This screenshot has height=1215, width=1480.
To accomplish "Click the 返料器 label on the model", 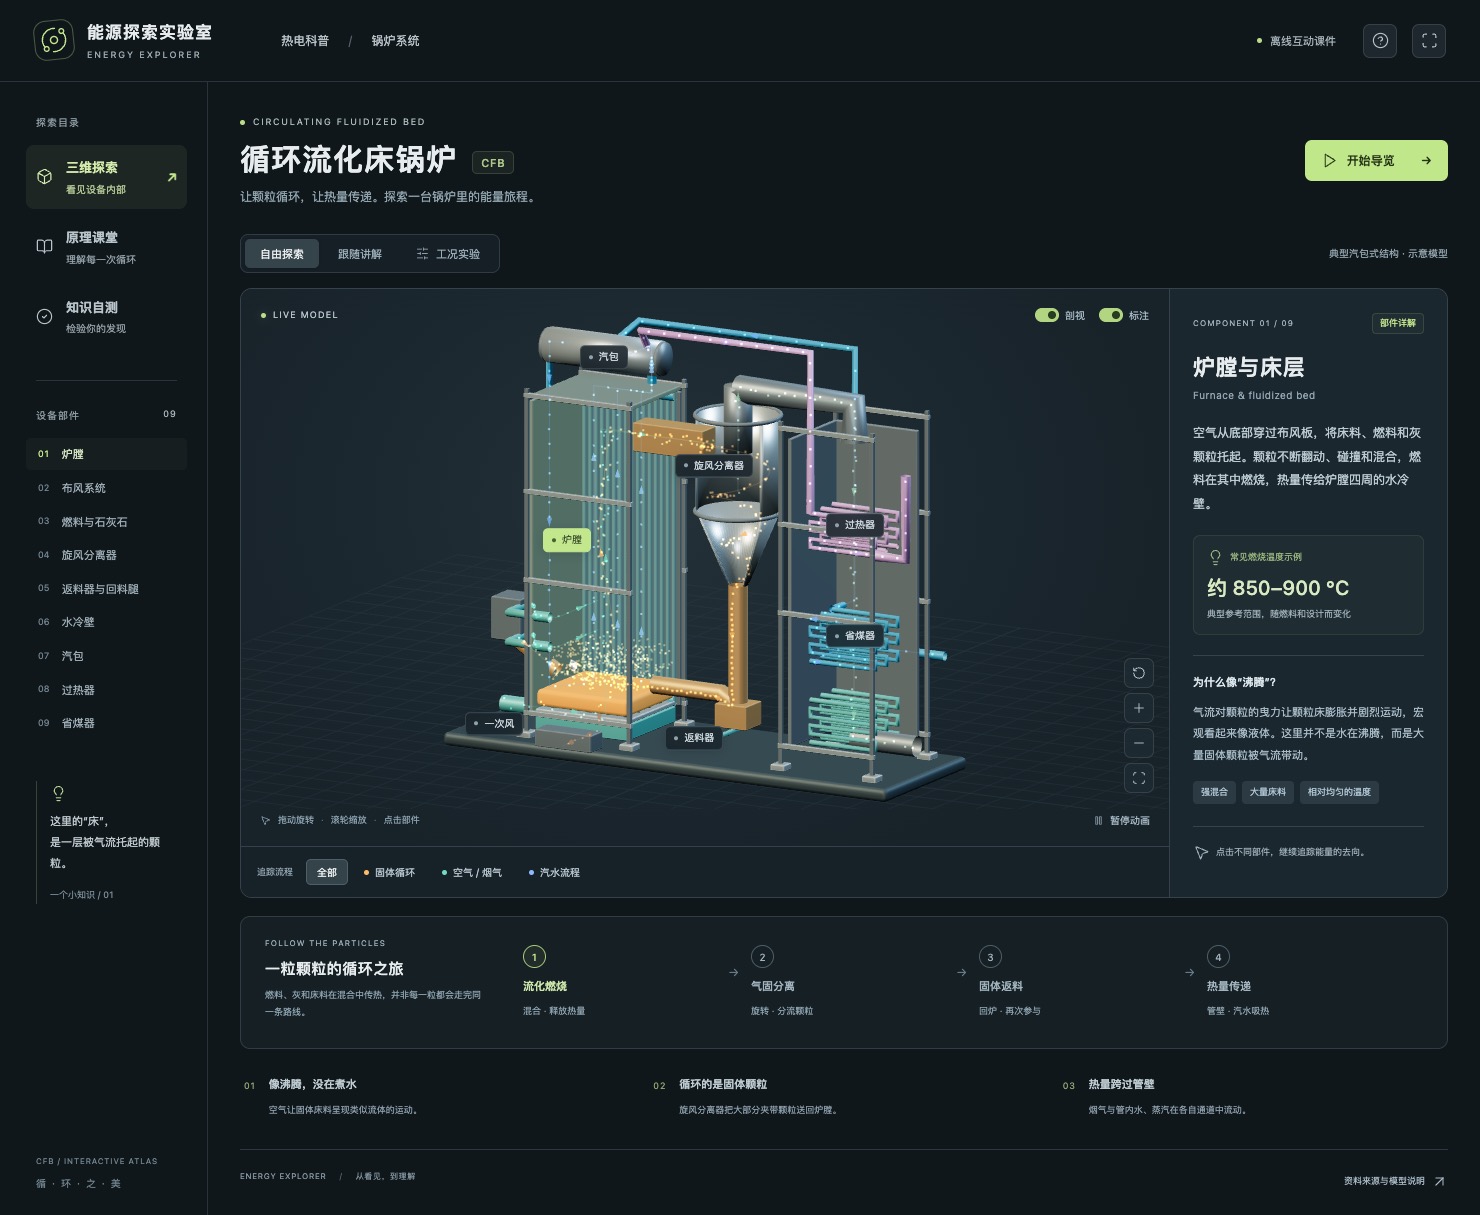I will [x=695, y=738].
